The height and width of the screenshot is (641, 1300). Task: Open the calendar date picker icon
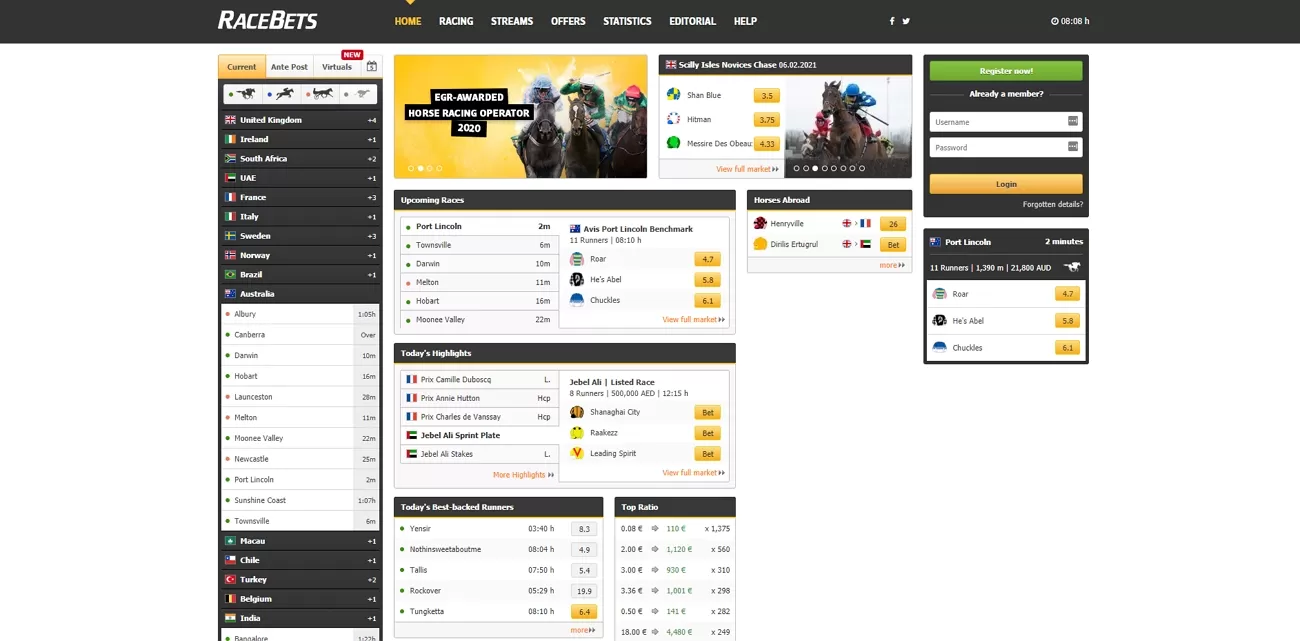click(x=372, y=67)
